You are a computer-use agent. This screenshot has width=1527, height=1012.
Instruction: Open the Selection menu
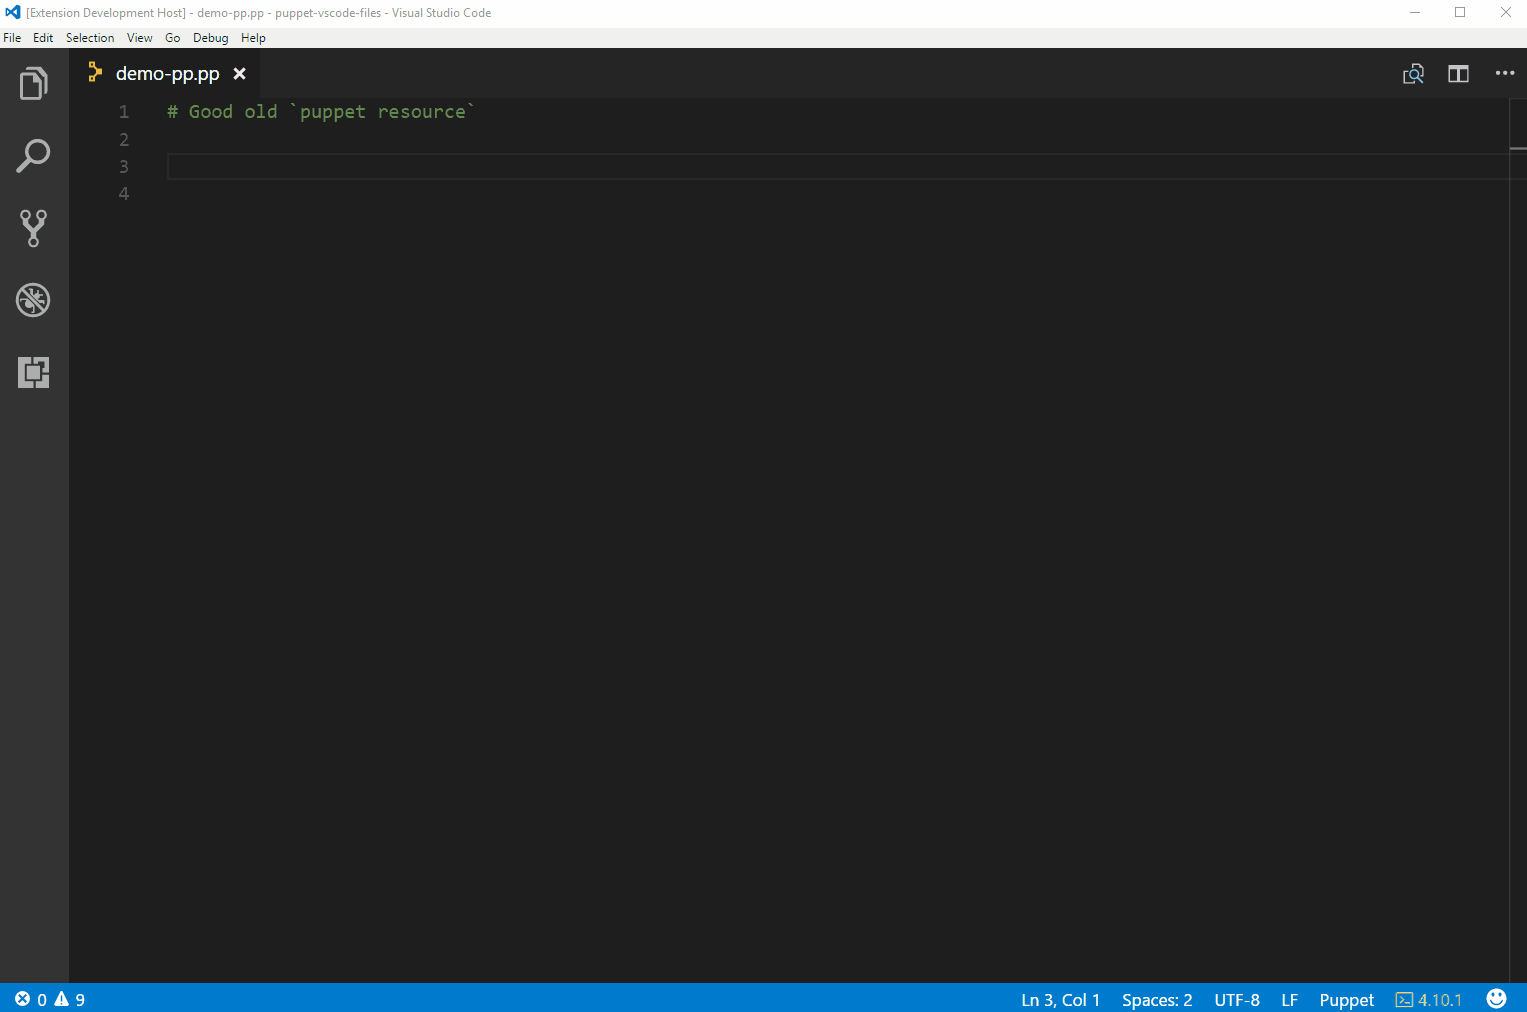(x=90, y=38)
